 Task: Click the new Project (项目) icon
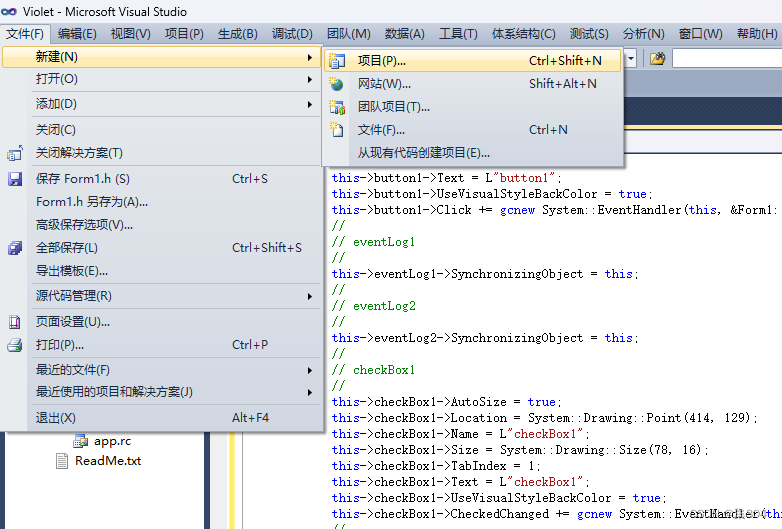pos(337,60)
